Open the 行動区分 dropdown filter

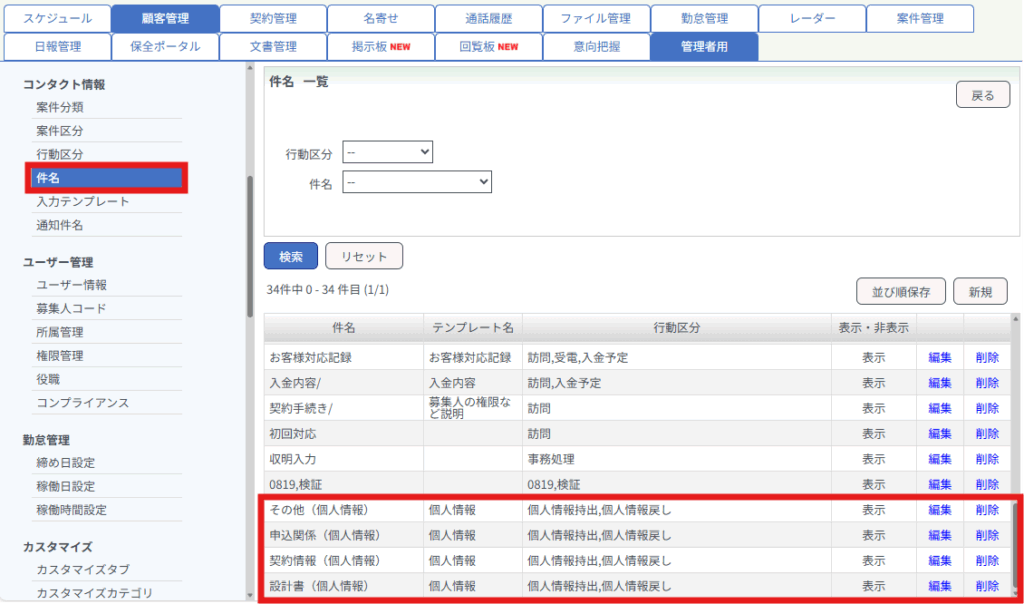387,152
